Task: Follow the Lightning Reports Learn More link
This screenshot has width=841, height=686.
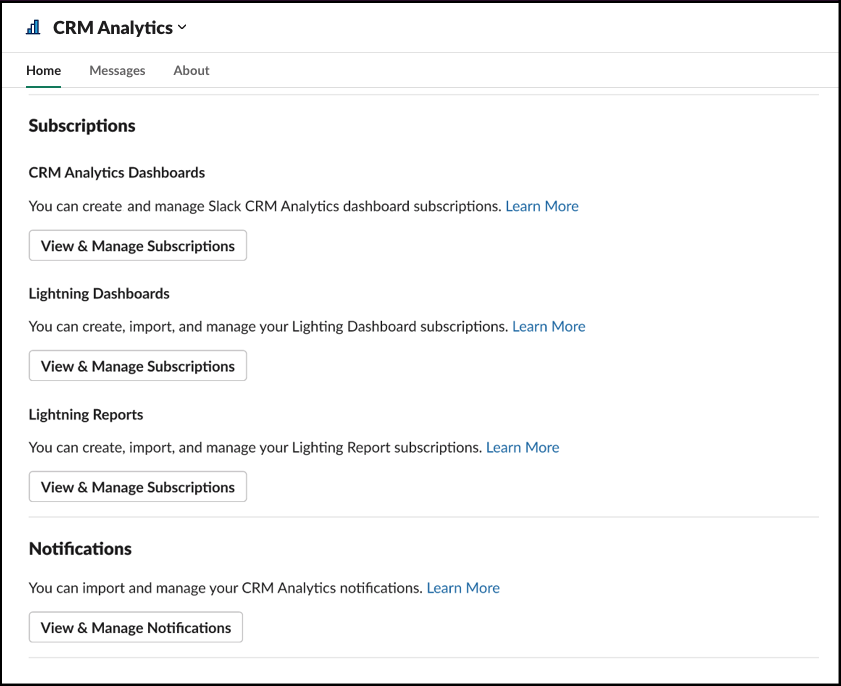Action: pos(522,447)
